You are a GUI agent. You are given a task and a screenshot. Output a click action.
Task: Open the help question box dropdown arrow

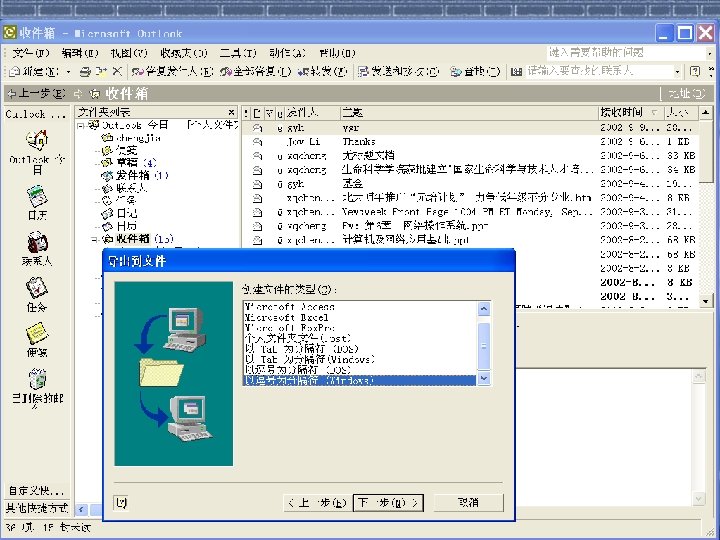tap(710, 53)
